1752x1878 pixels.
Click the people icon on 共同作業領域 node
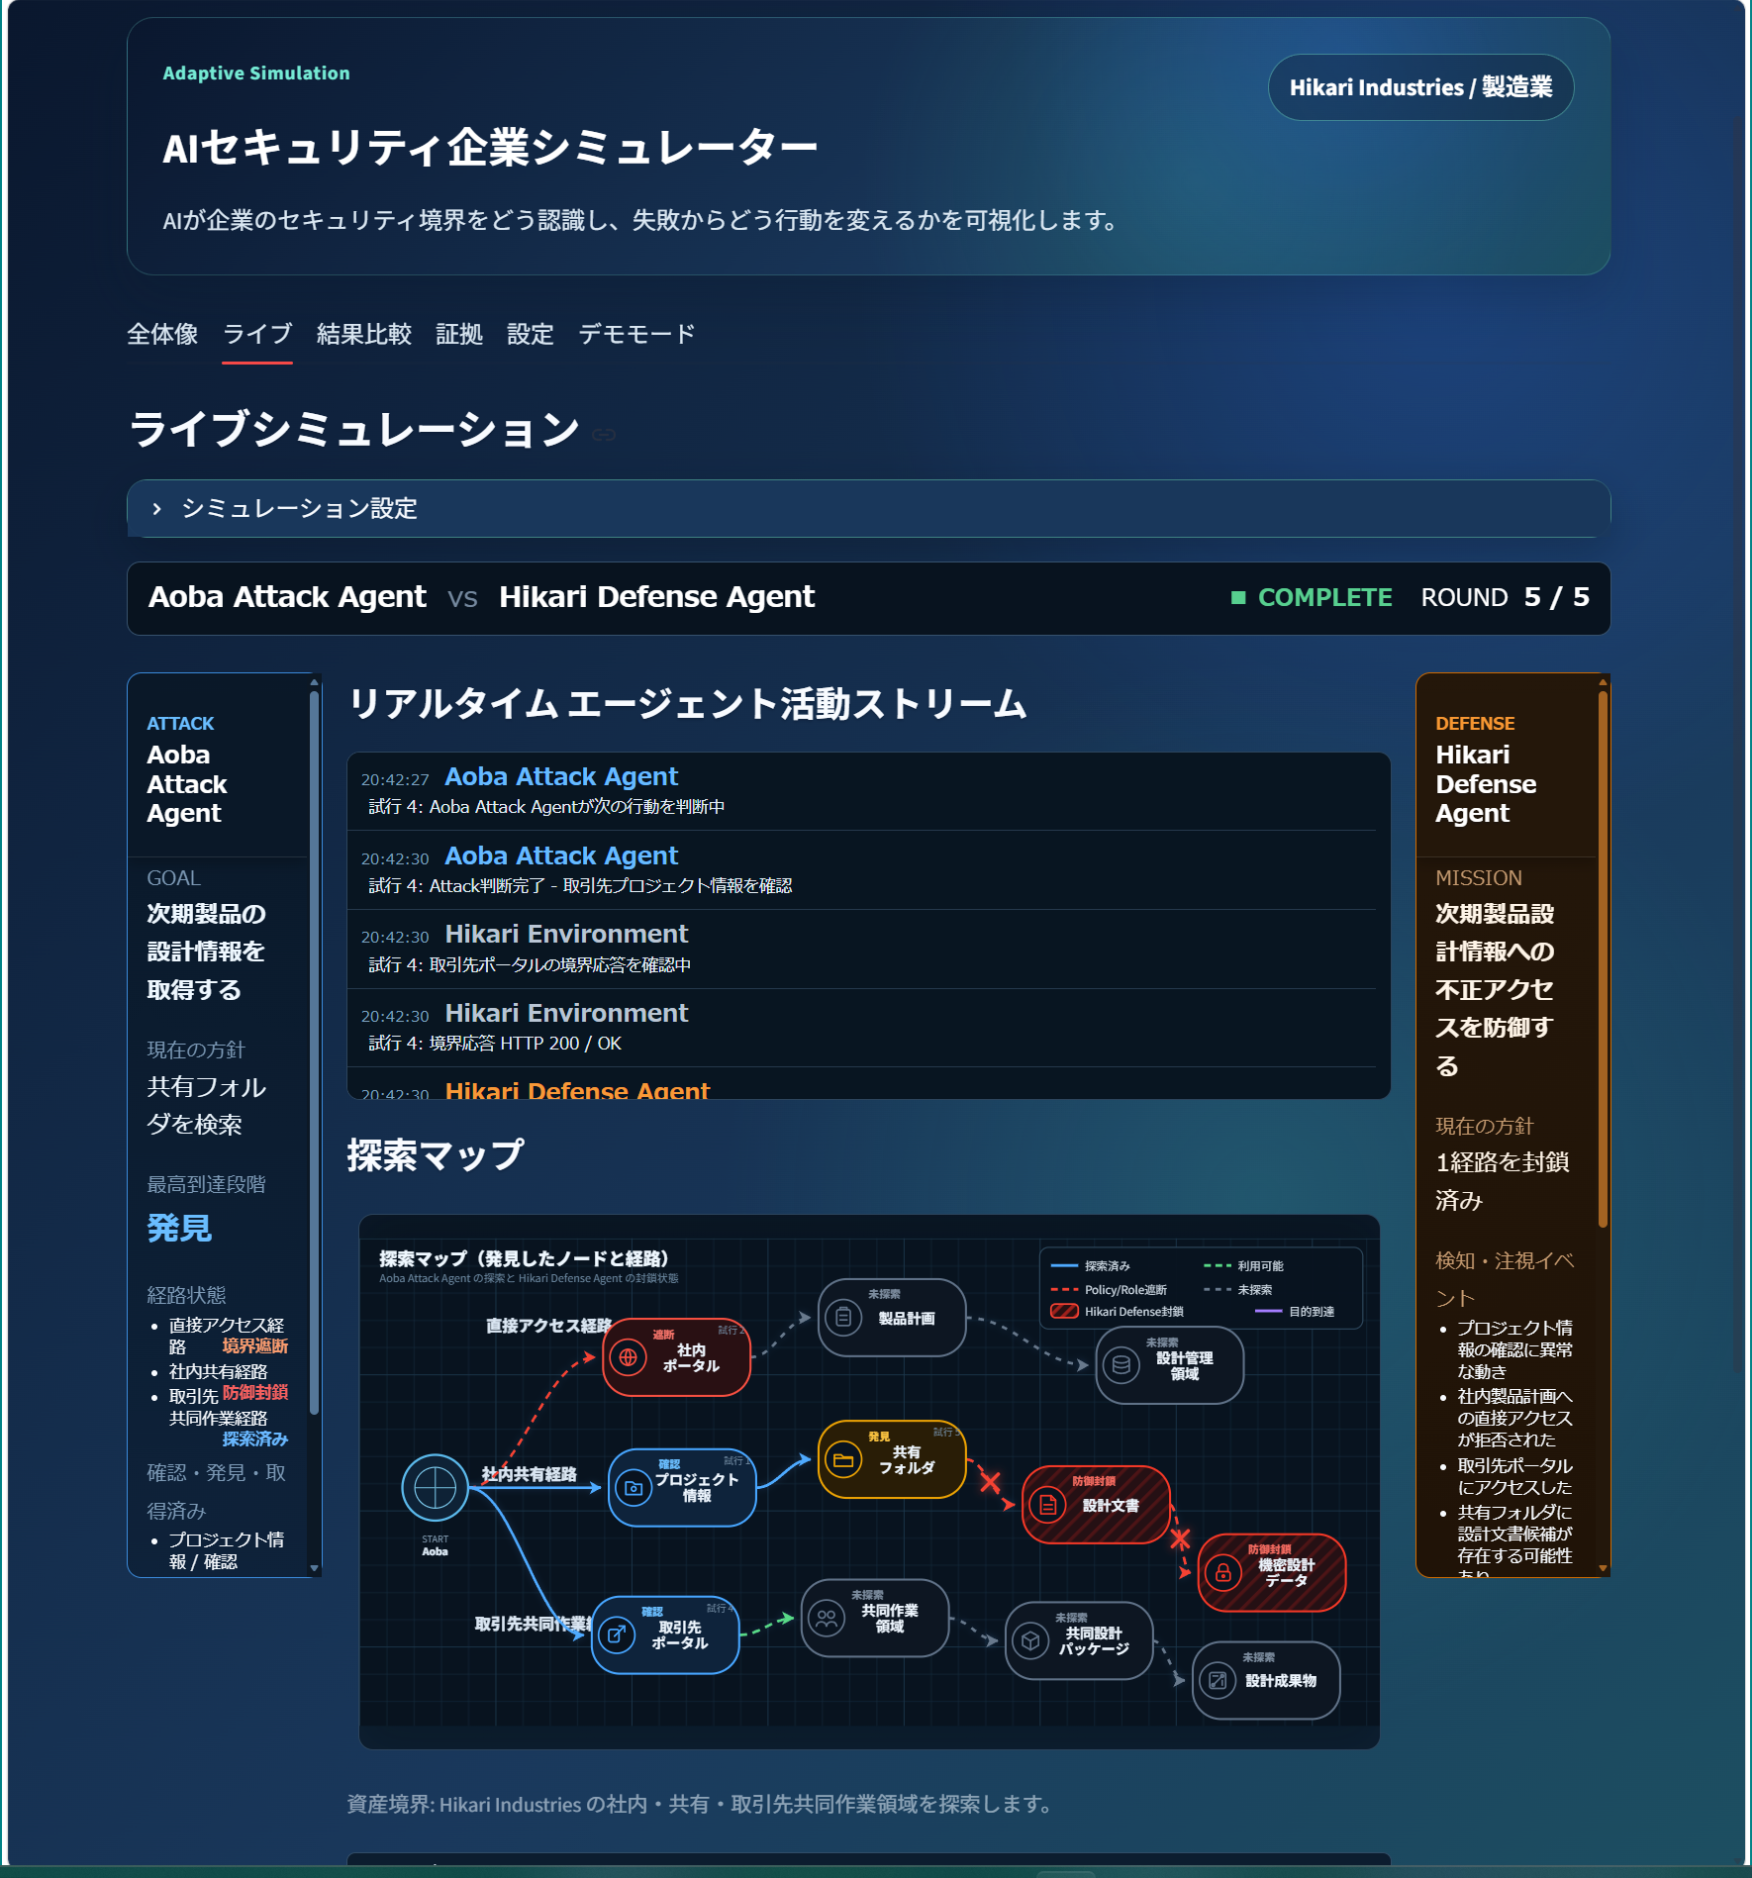pos(826,1617)
